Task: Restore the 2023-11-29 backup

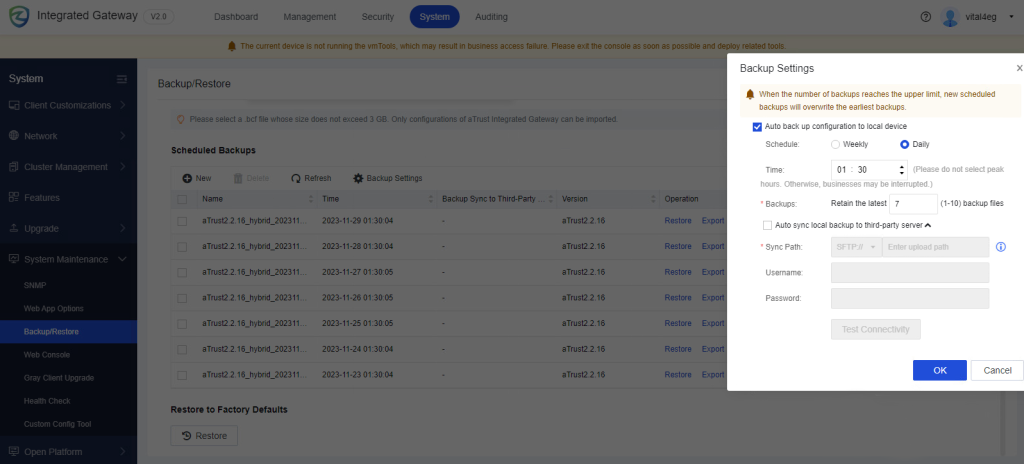Action: click(x=678, y=221)
